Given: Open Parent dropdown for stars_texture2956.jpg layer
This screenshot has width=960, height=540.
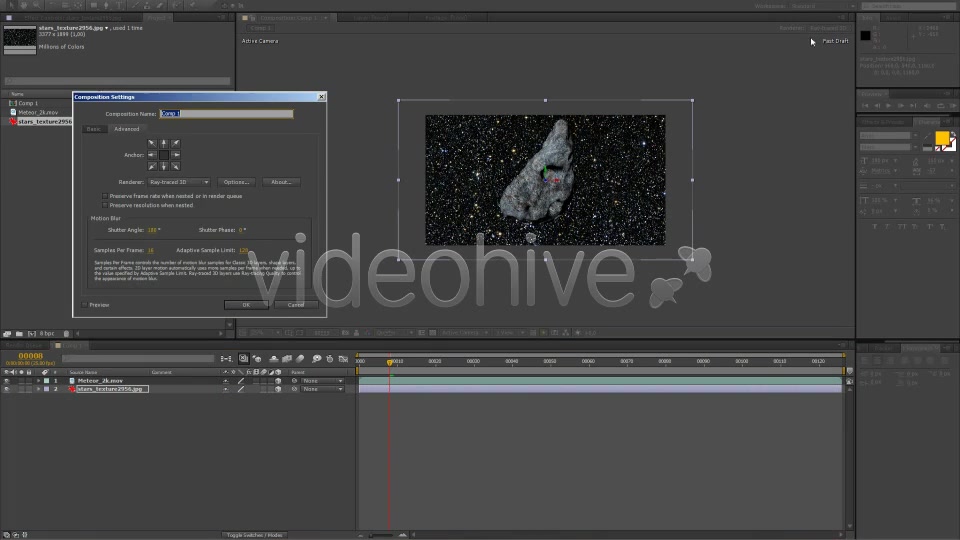Looking at the screenshot, I should [x=323, y=389].
